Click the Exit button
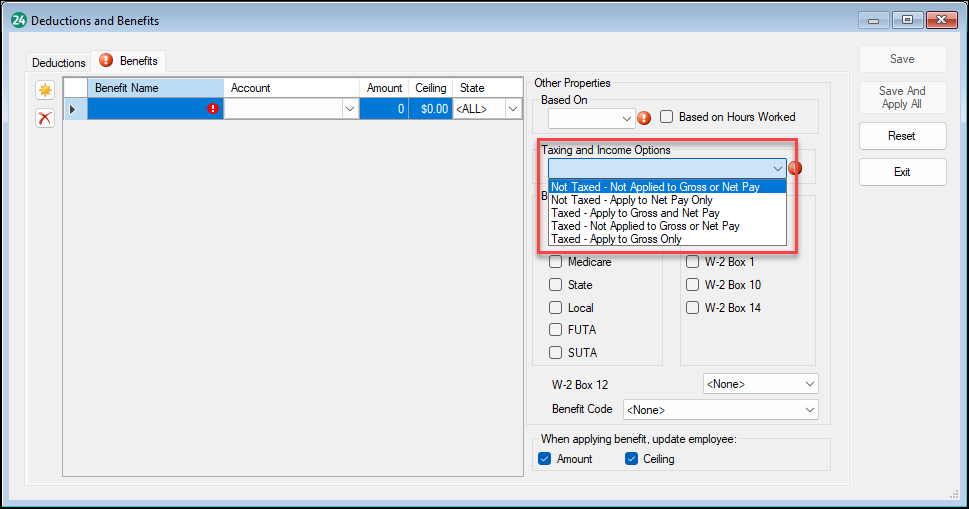The height and width of the screenshot is (509, 969). pos(902,172)
